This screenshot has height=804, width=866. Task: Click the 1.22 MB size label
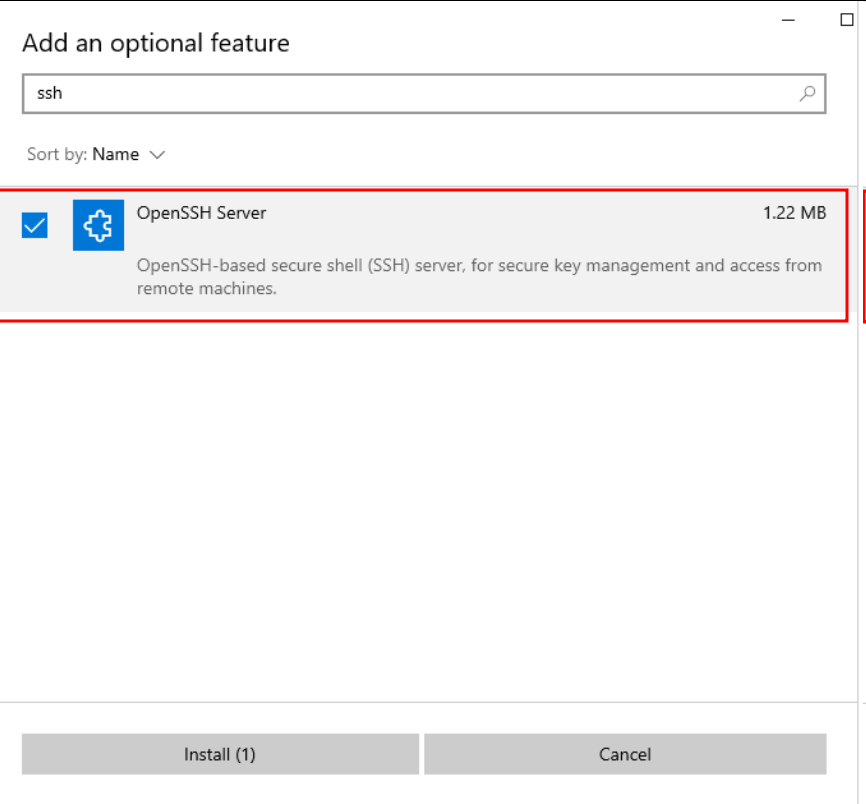[x=794, y=213]
